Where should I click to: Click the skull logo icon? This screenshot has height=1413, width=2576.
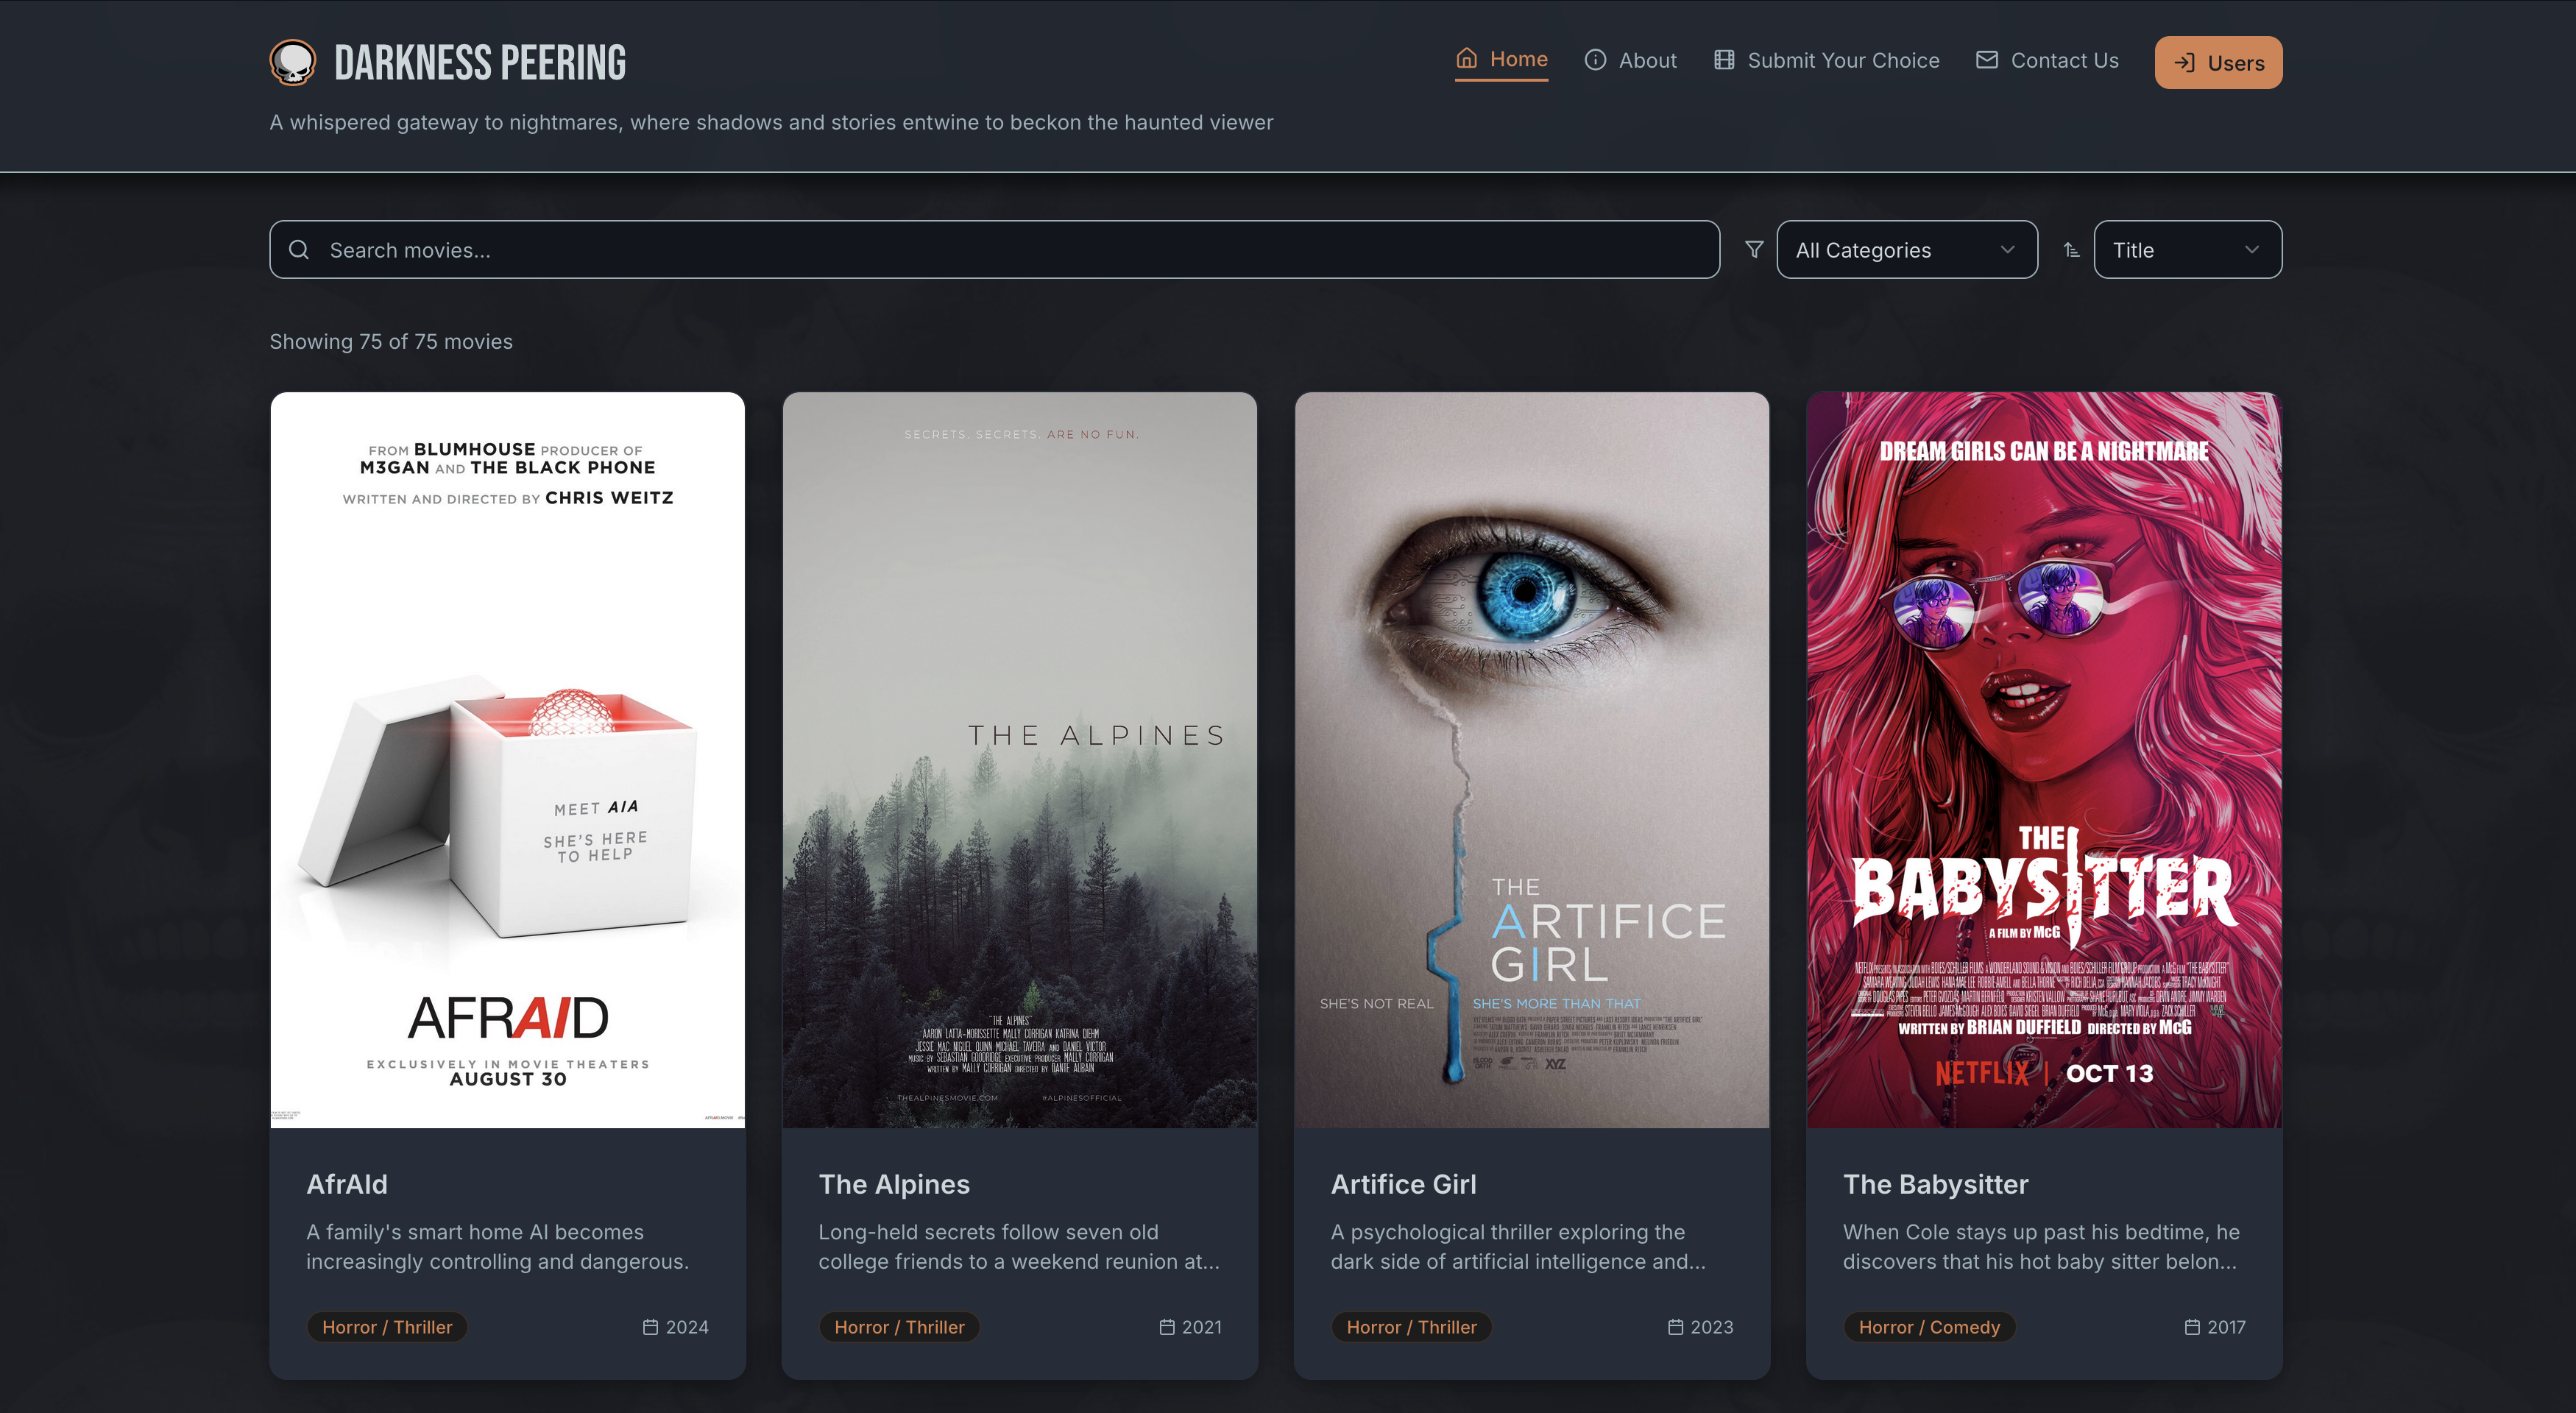point(293,62)
